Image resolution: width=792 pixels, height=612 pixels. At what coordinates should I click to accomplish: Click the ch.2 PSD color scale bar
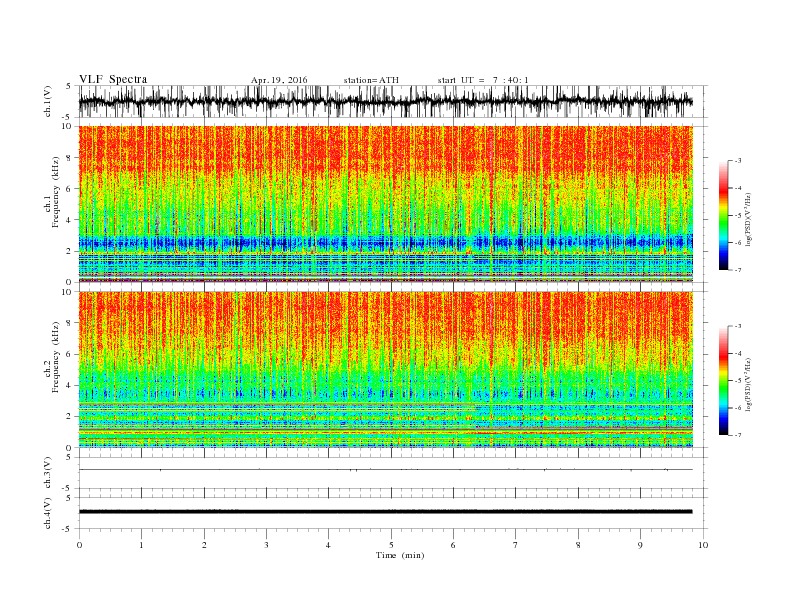pyautogui.click(x=724, y=381)
